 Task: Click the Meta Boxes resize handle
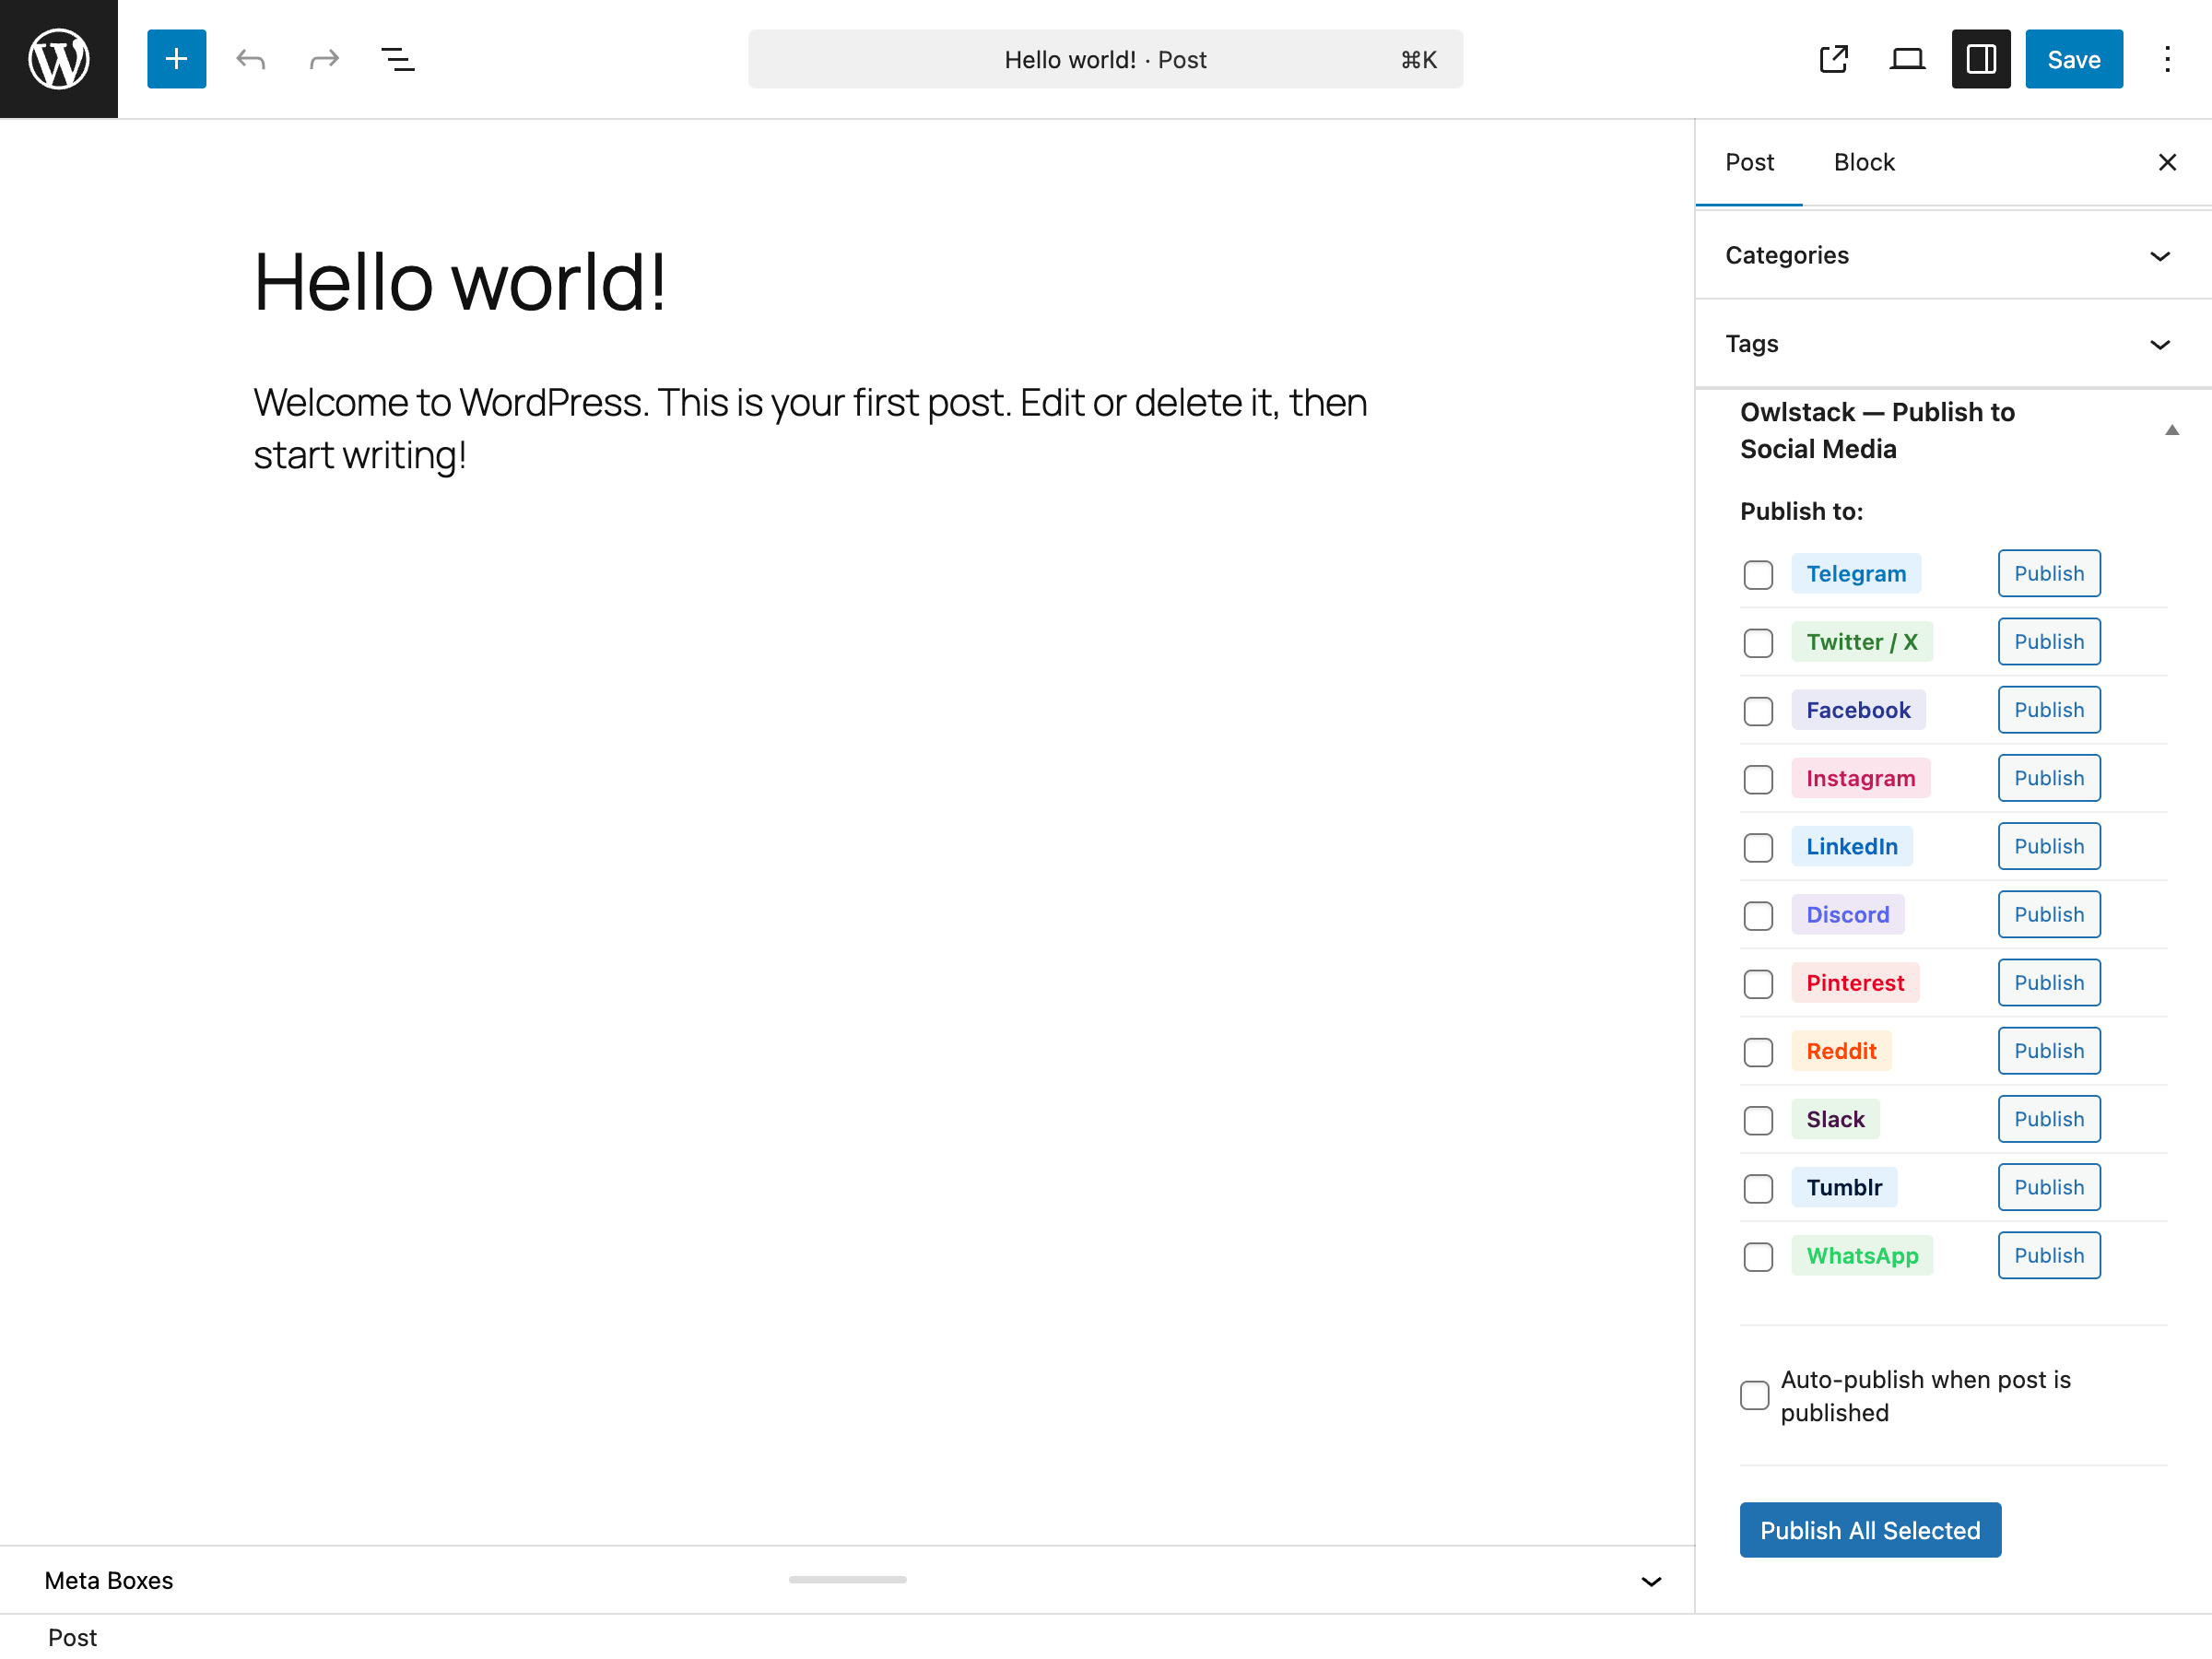[x=847, y=1580]
